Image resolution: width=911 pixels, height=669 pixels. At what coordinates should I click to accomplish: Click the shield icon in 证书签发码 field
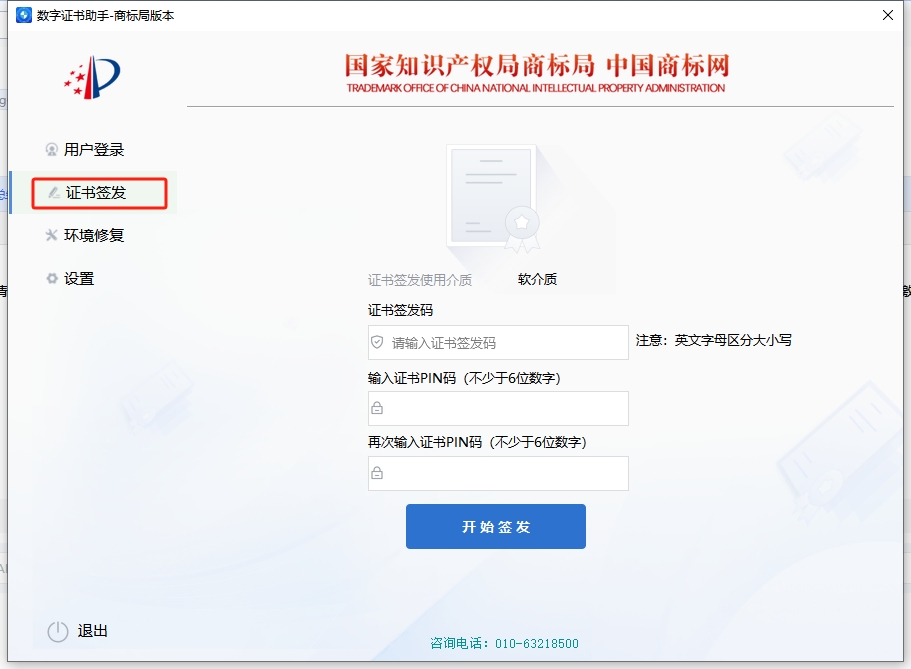pos(377,342)
